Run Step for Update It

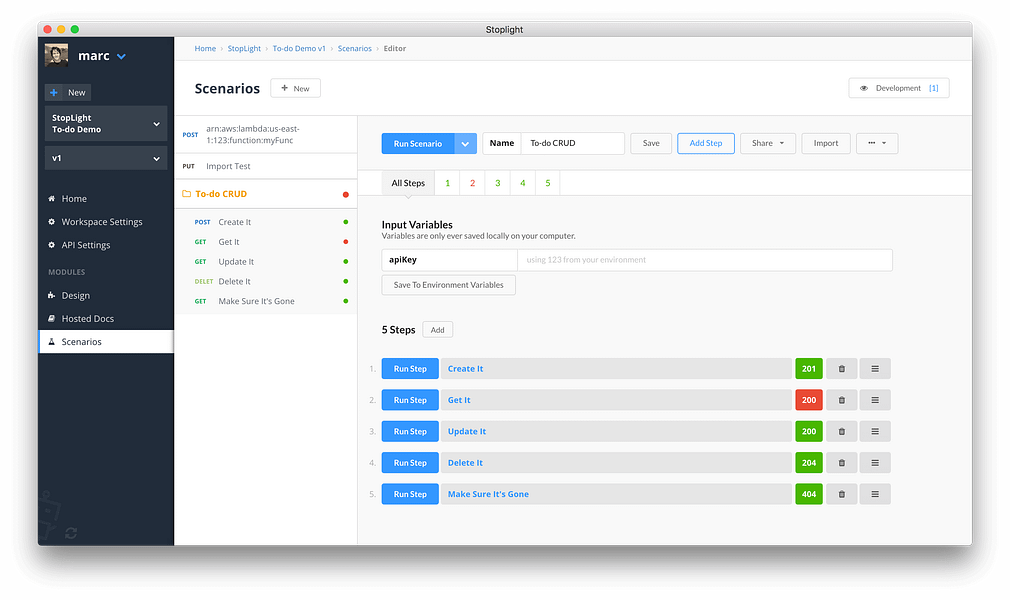pyautogui.click(x=410, y=431)
